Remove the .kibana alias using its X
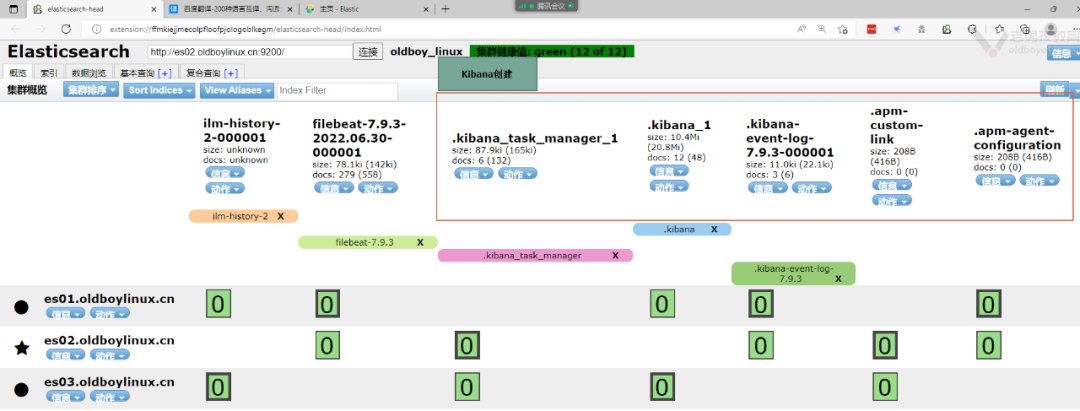Image resolution: width=1080 pixels, height=411 pixels. [x=714, y=229]
